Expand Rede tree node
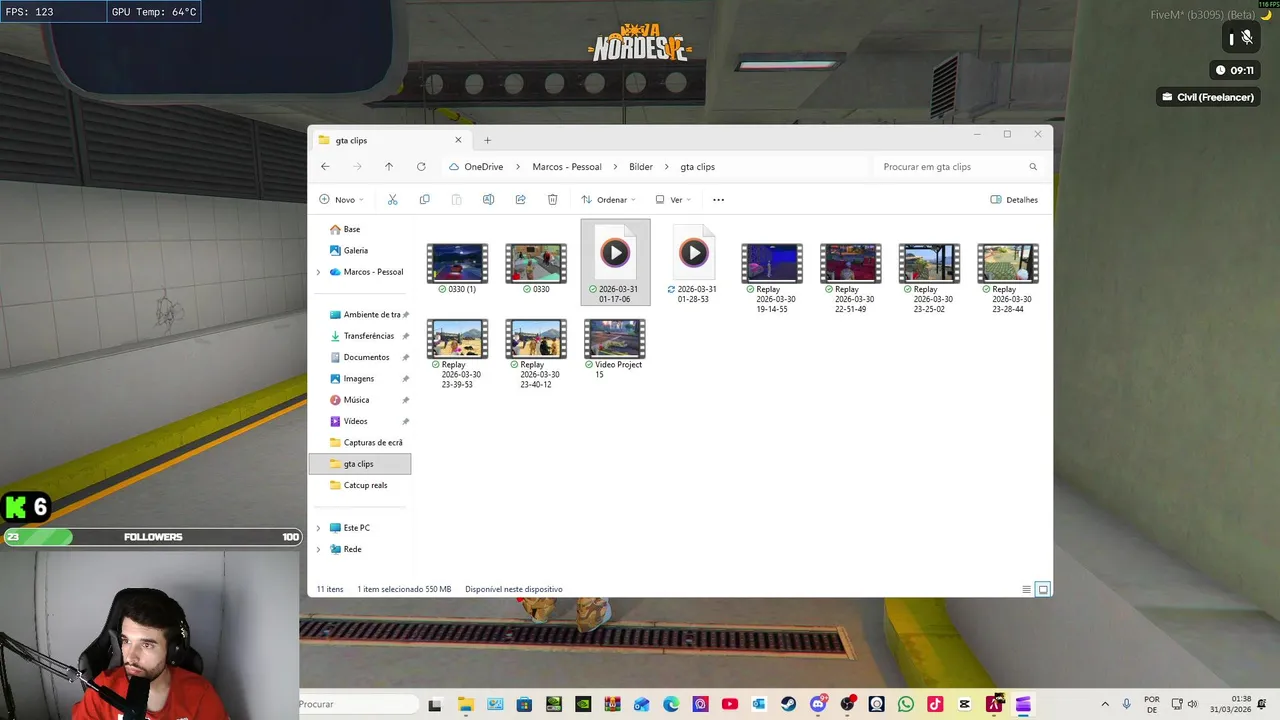 (x=319, y=549)
